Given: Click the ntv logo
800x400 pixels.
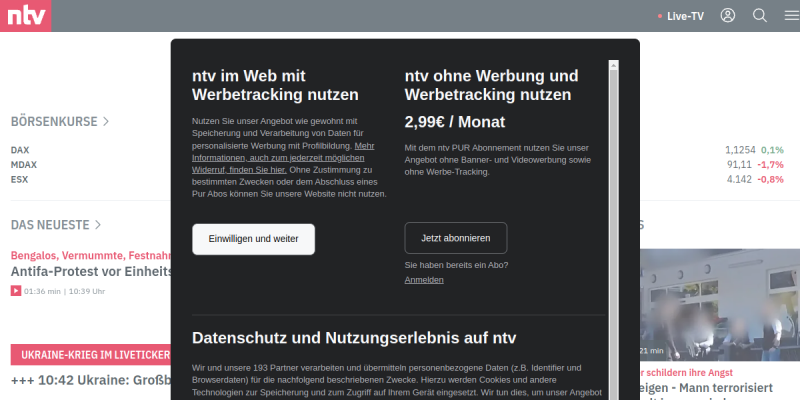Looking at the screenshot, I should pos(26,16).
